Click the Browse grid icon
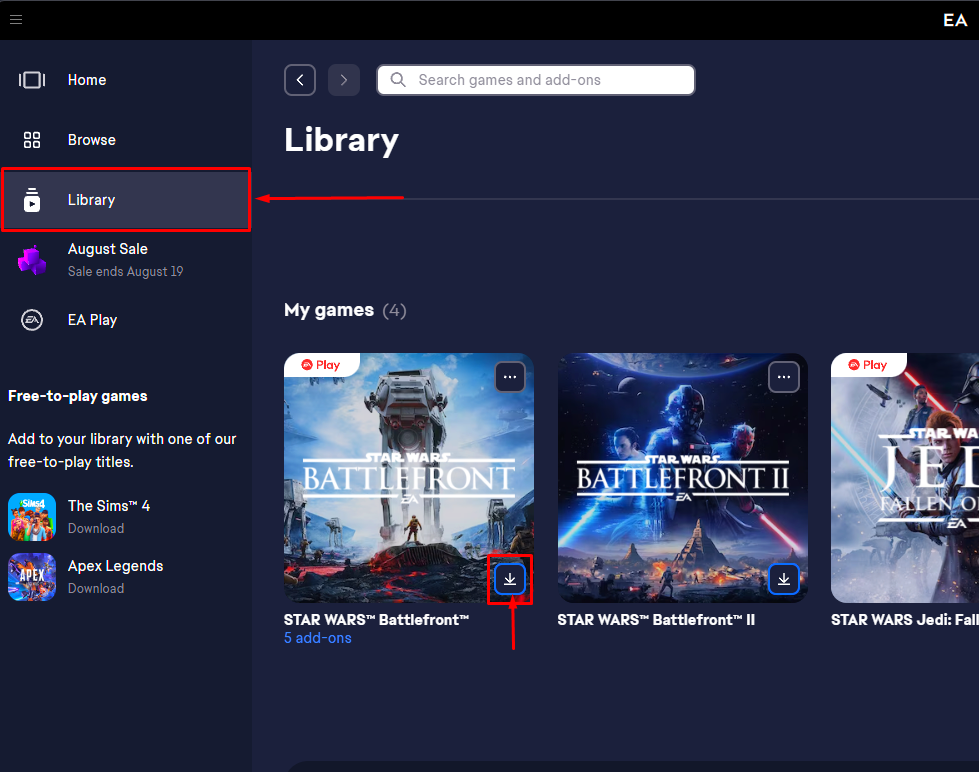979x772 pixels. tap(32, 140)
